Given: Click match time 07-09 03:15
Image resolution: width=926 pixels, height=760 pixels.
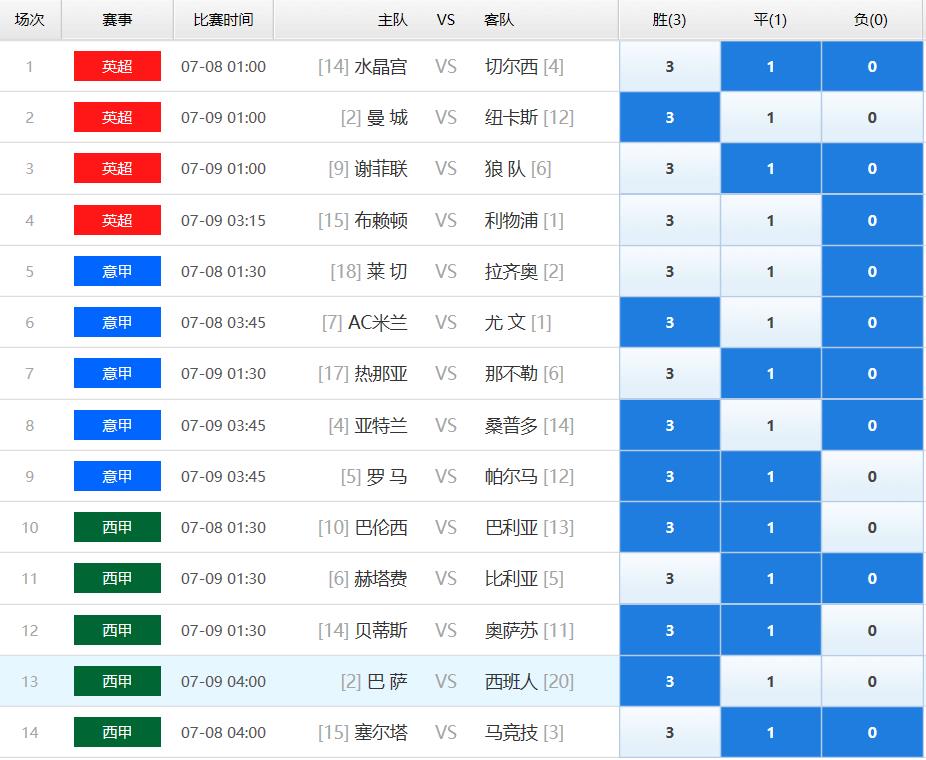Looking at the screenshot, I should [x=223, y=220].
